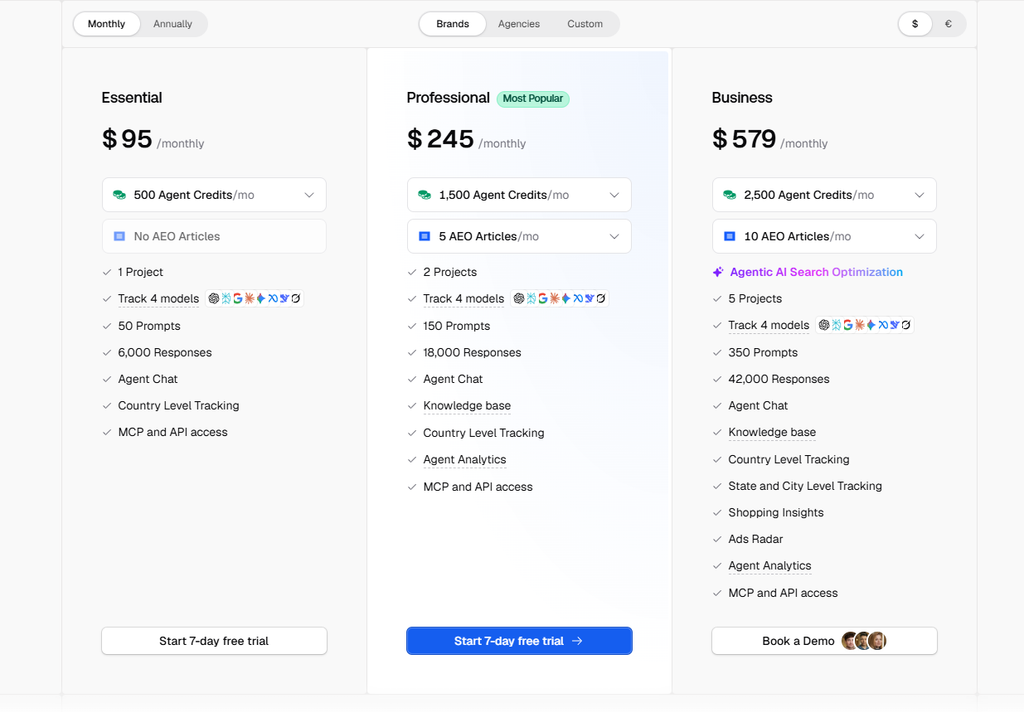Click the team avatars on Book a Demo

tap(863, 641)
